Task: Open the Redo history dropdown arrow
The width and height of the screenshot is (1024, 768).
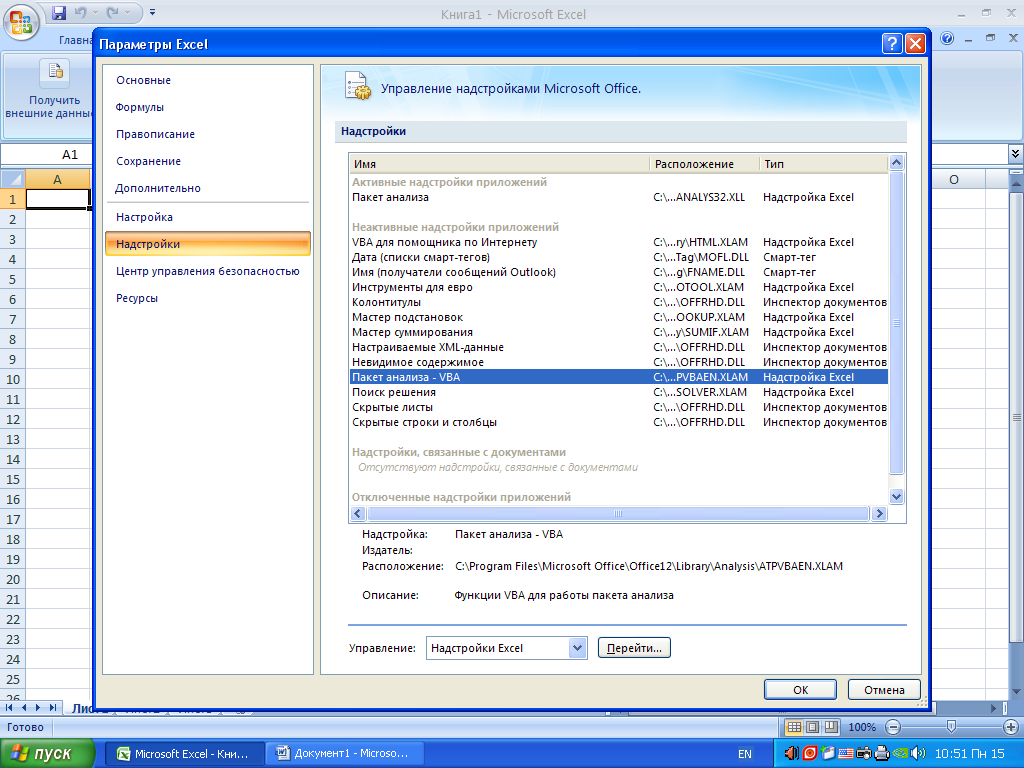Action: [x=128, y=12]
